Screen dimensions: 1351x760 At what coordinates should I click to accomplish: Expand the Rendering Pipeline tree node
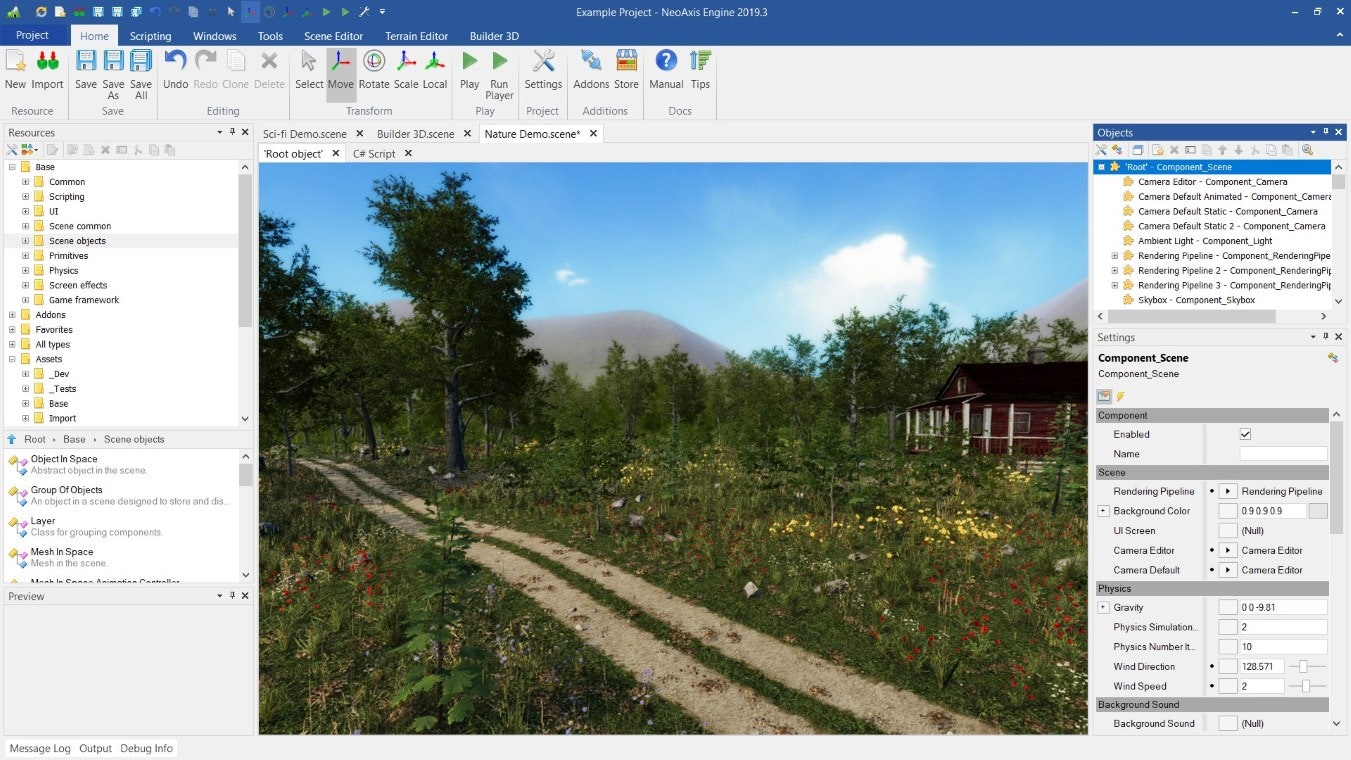(x=1114, y=255)
